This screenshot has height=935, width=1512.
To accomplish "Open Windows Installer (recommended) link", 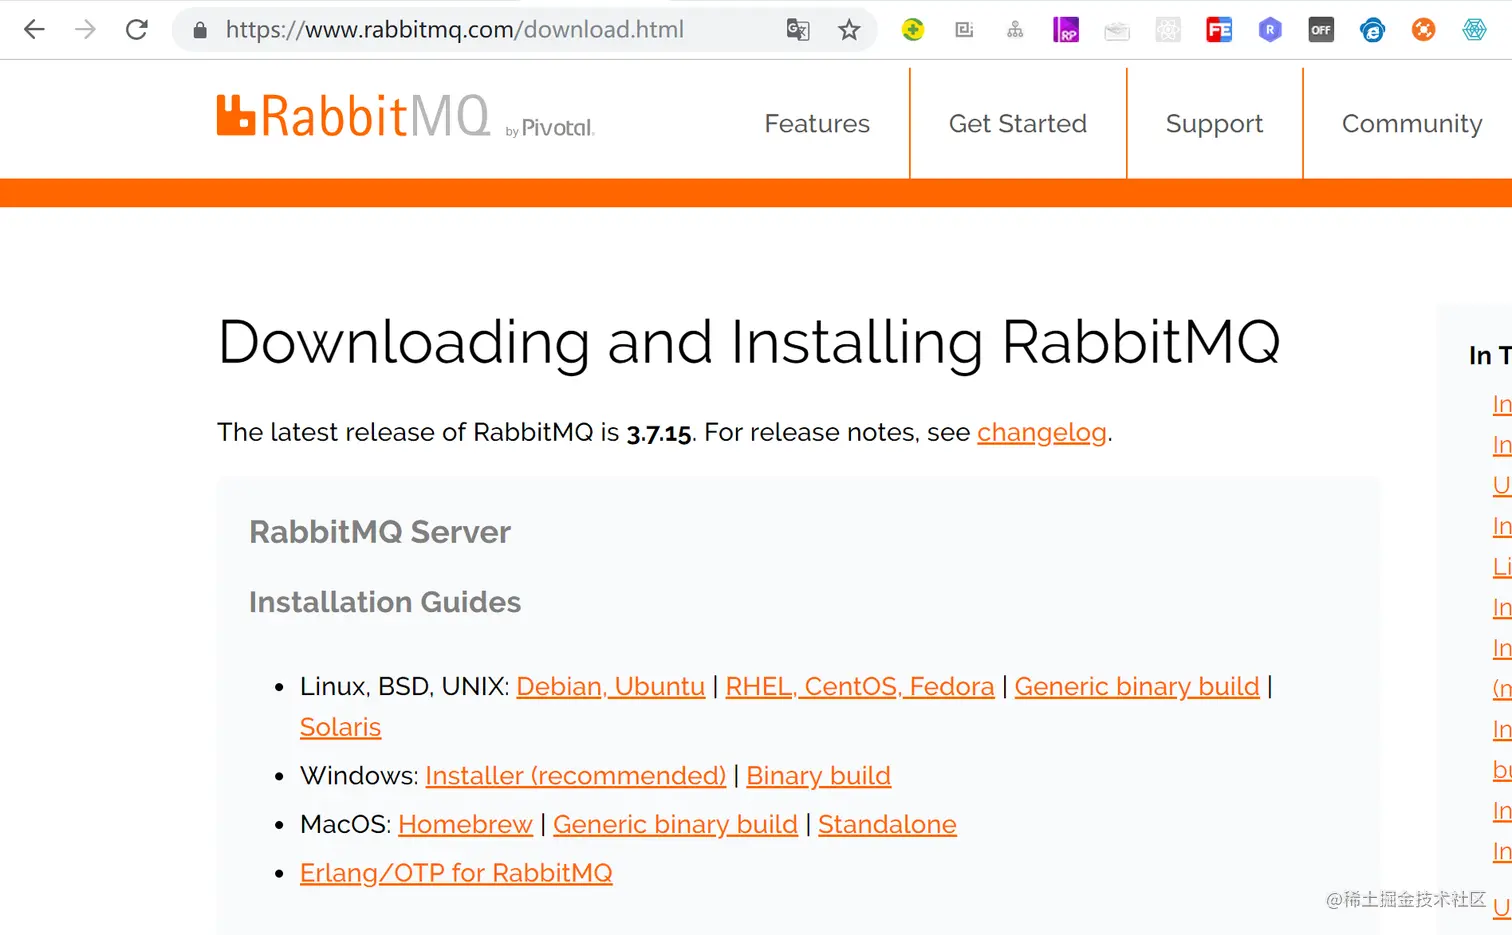I will [575, 776].
